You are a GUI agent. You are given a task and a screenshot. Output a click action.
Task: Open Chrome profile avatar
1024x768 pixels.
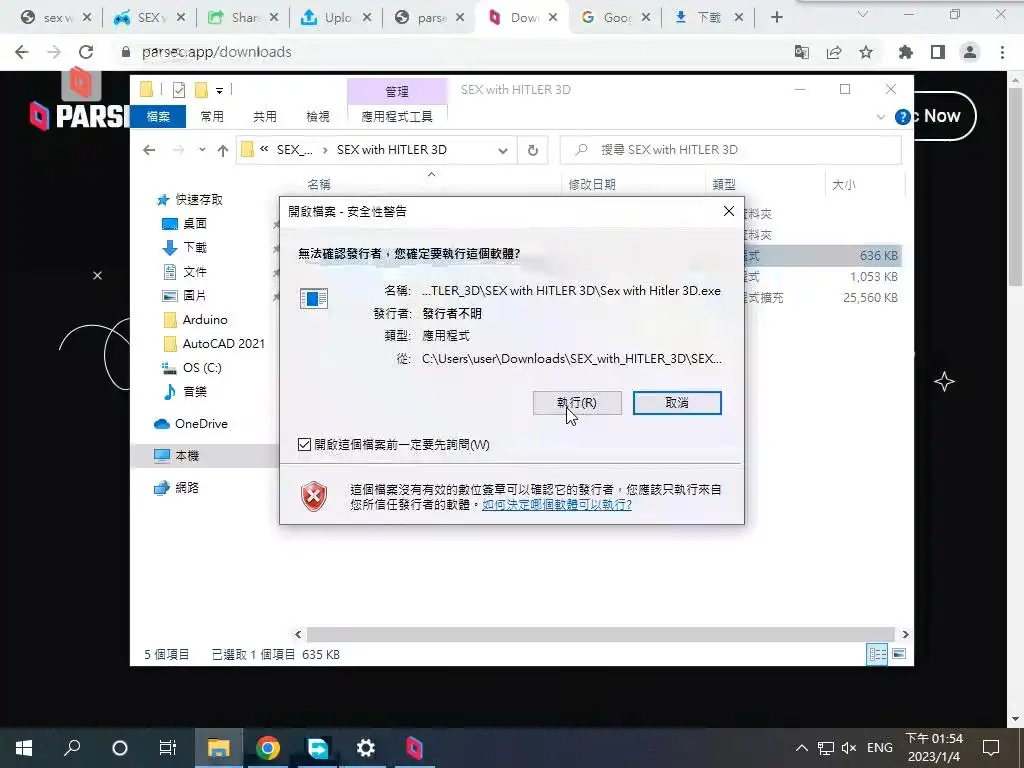(x=970, y=52)
